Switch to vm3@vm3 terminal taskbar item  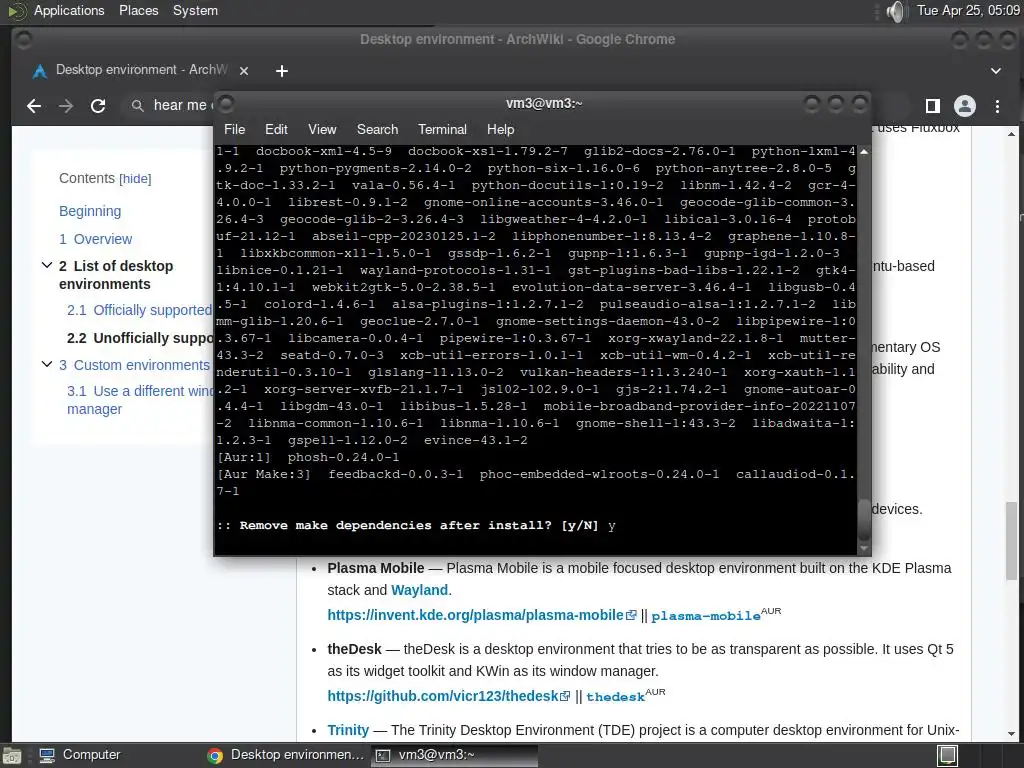[x=455, y=755]
